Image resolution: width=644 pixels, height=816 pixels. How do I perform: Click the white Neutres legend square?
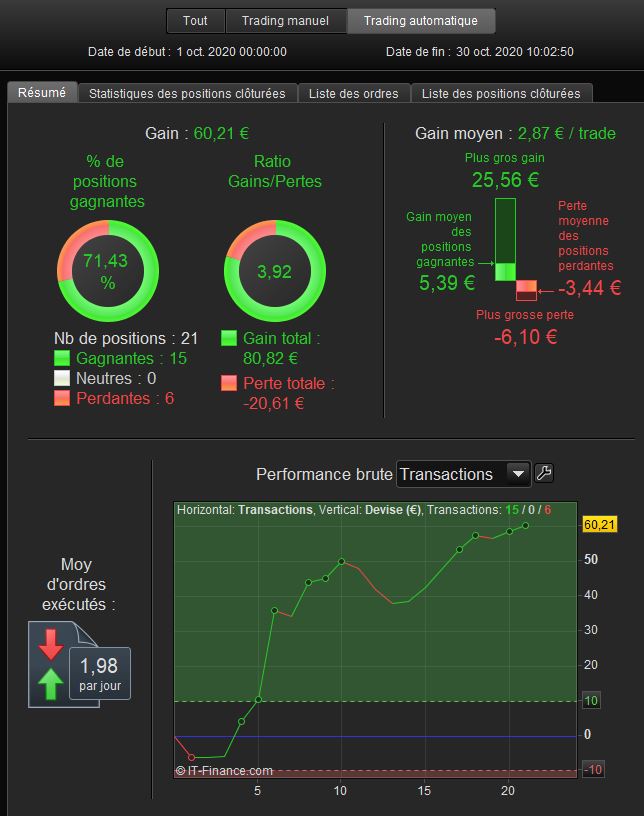(62, 378)
